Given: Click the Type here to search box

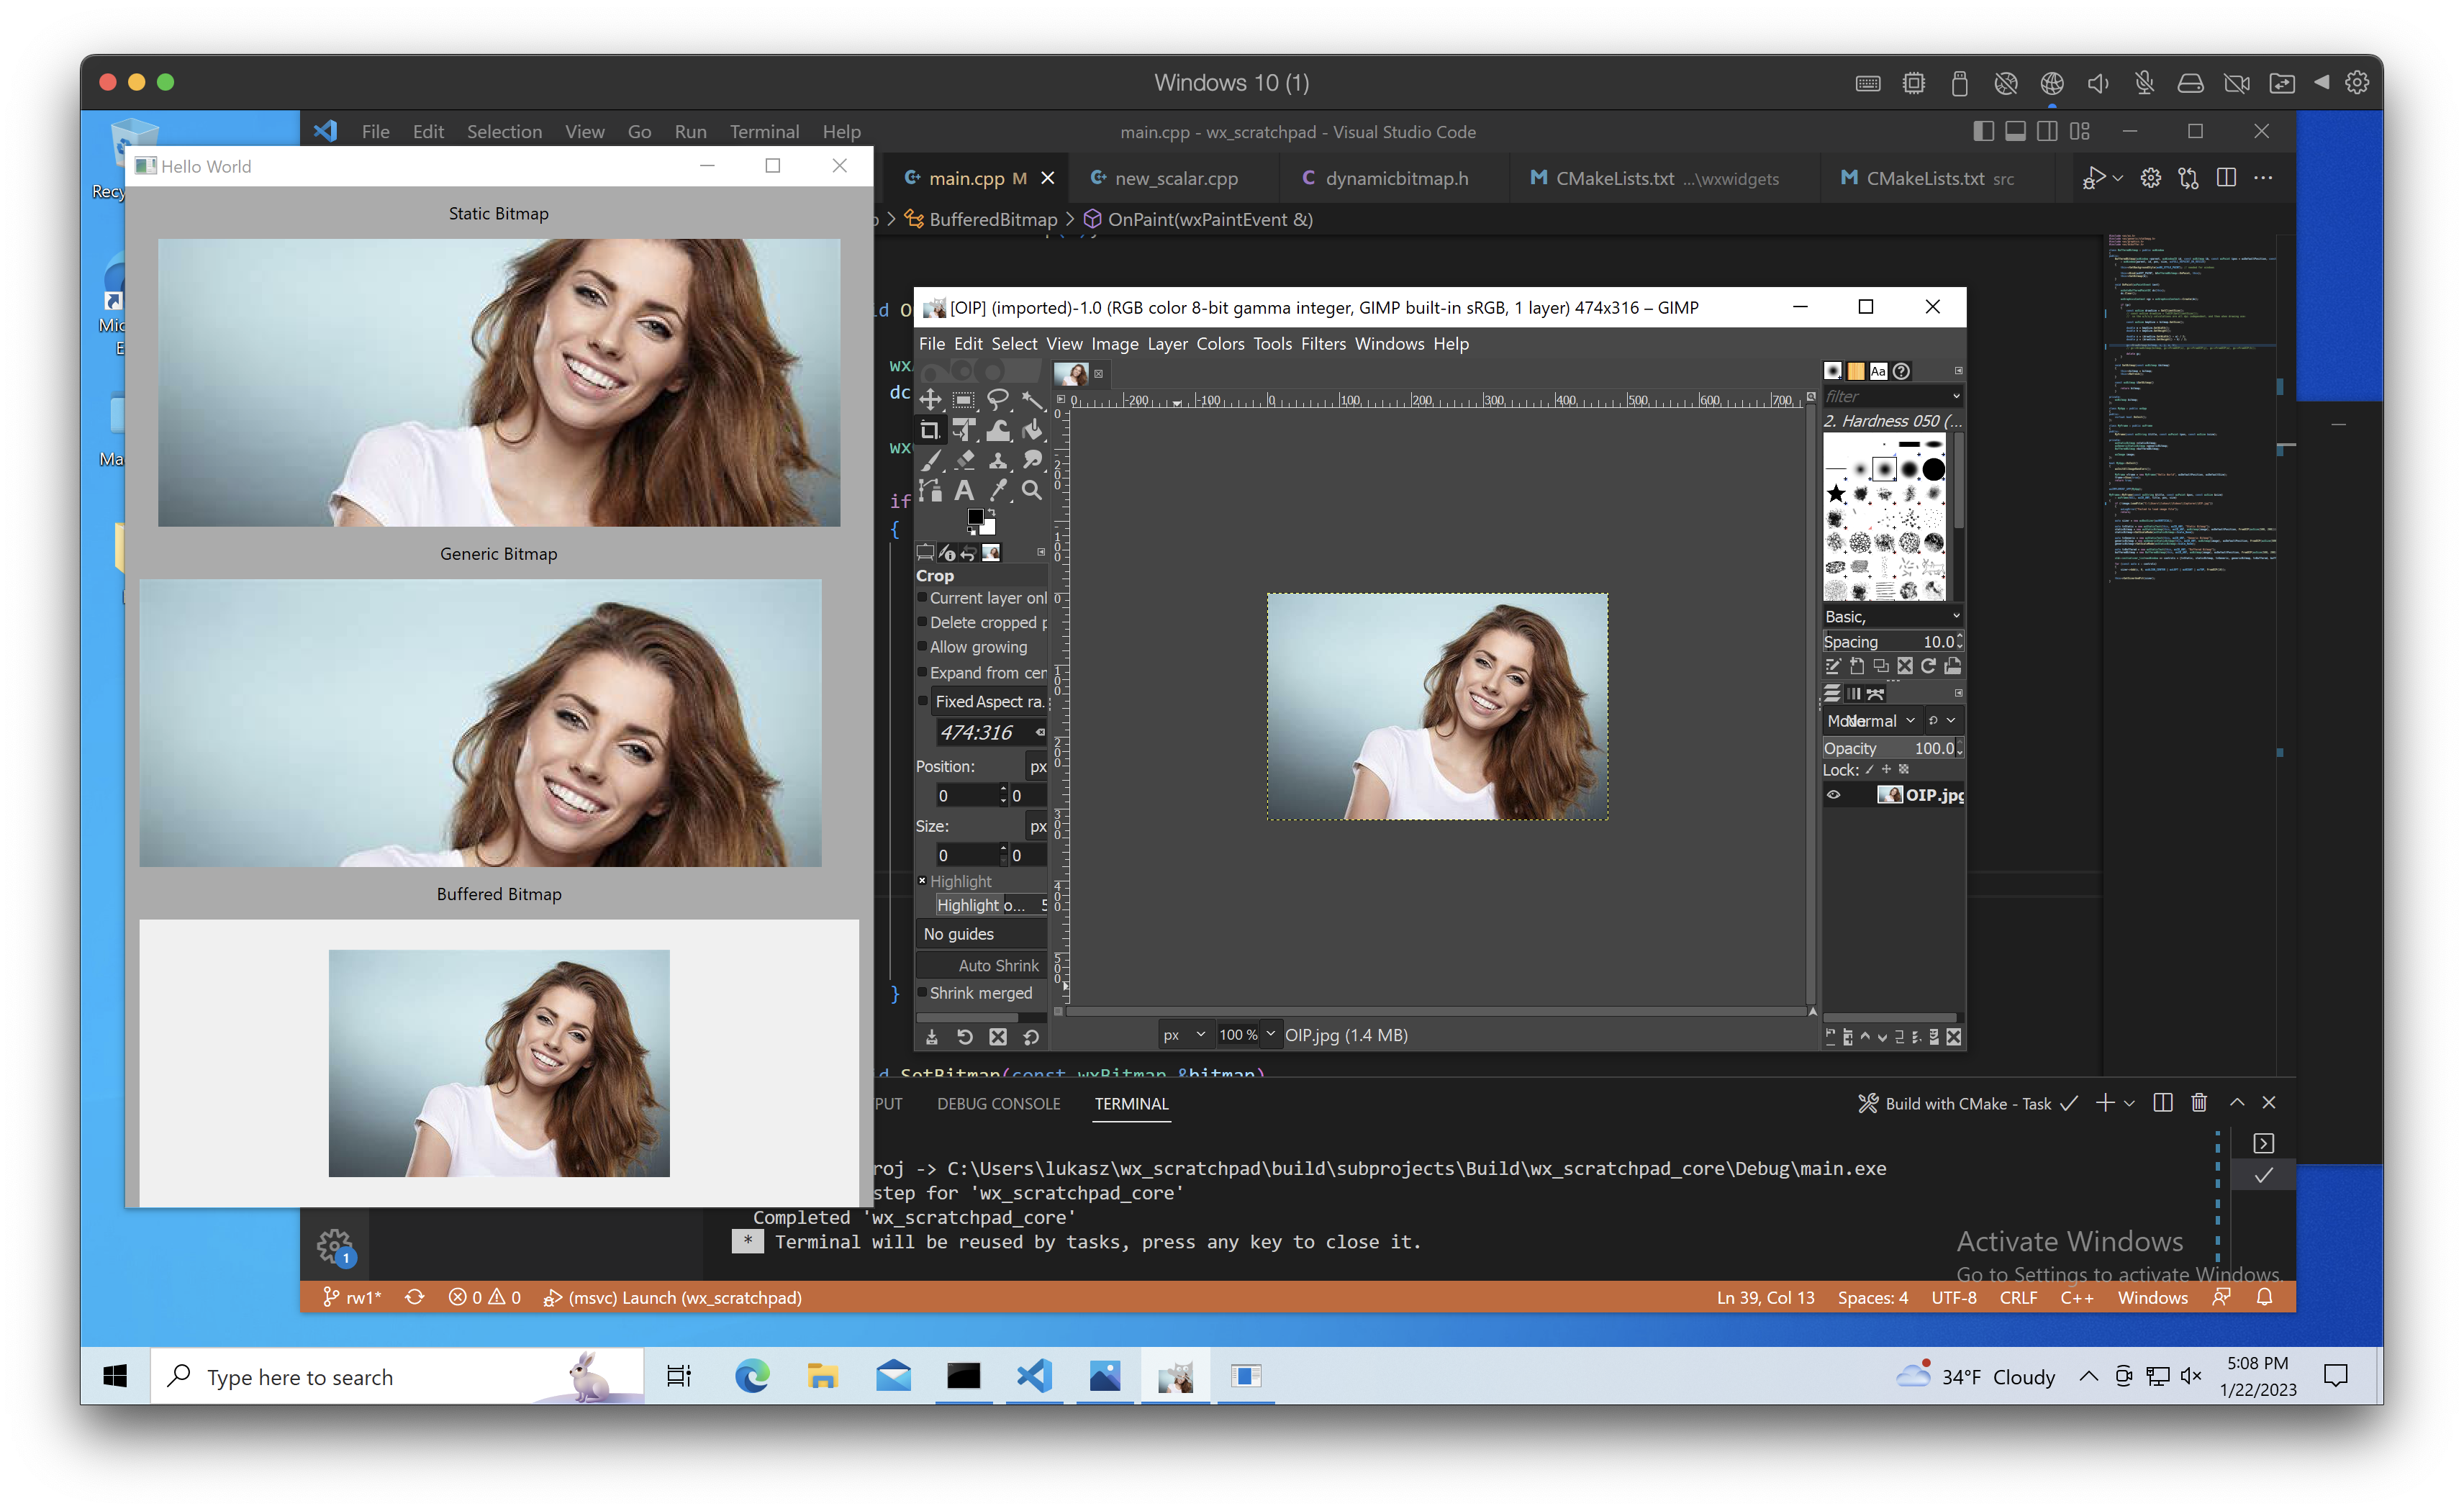Looking at the screenshot, I should pyautogui.click(x=398, y=1376).
